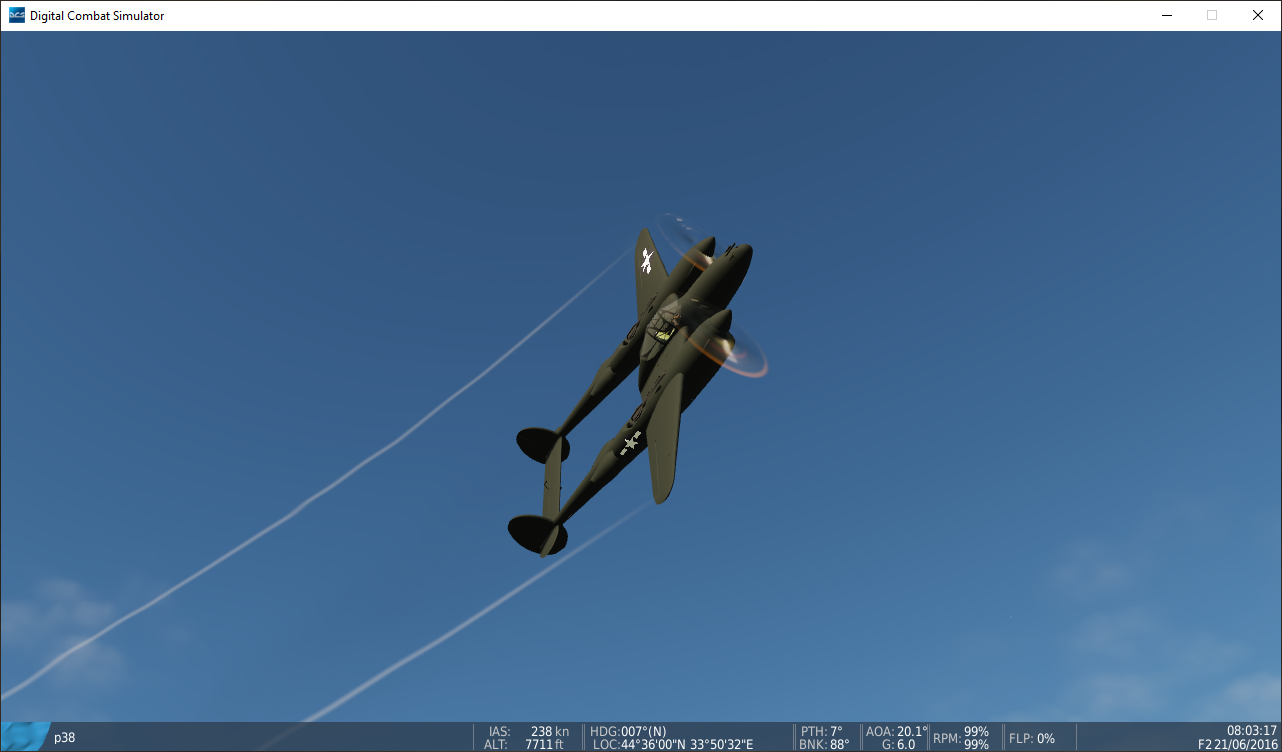1282x752 pixels.
Task: Click the white emblem on the upper wing
Action: click(647, 261)
